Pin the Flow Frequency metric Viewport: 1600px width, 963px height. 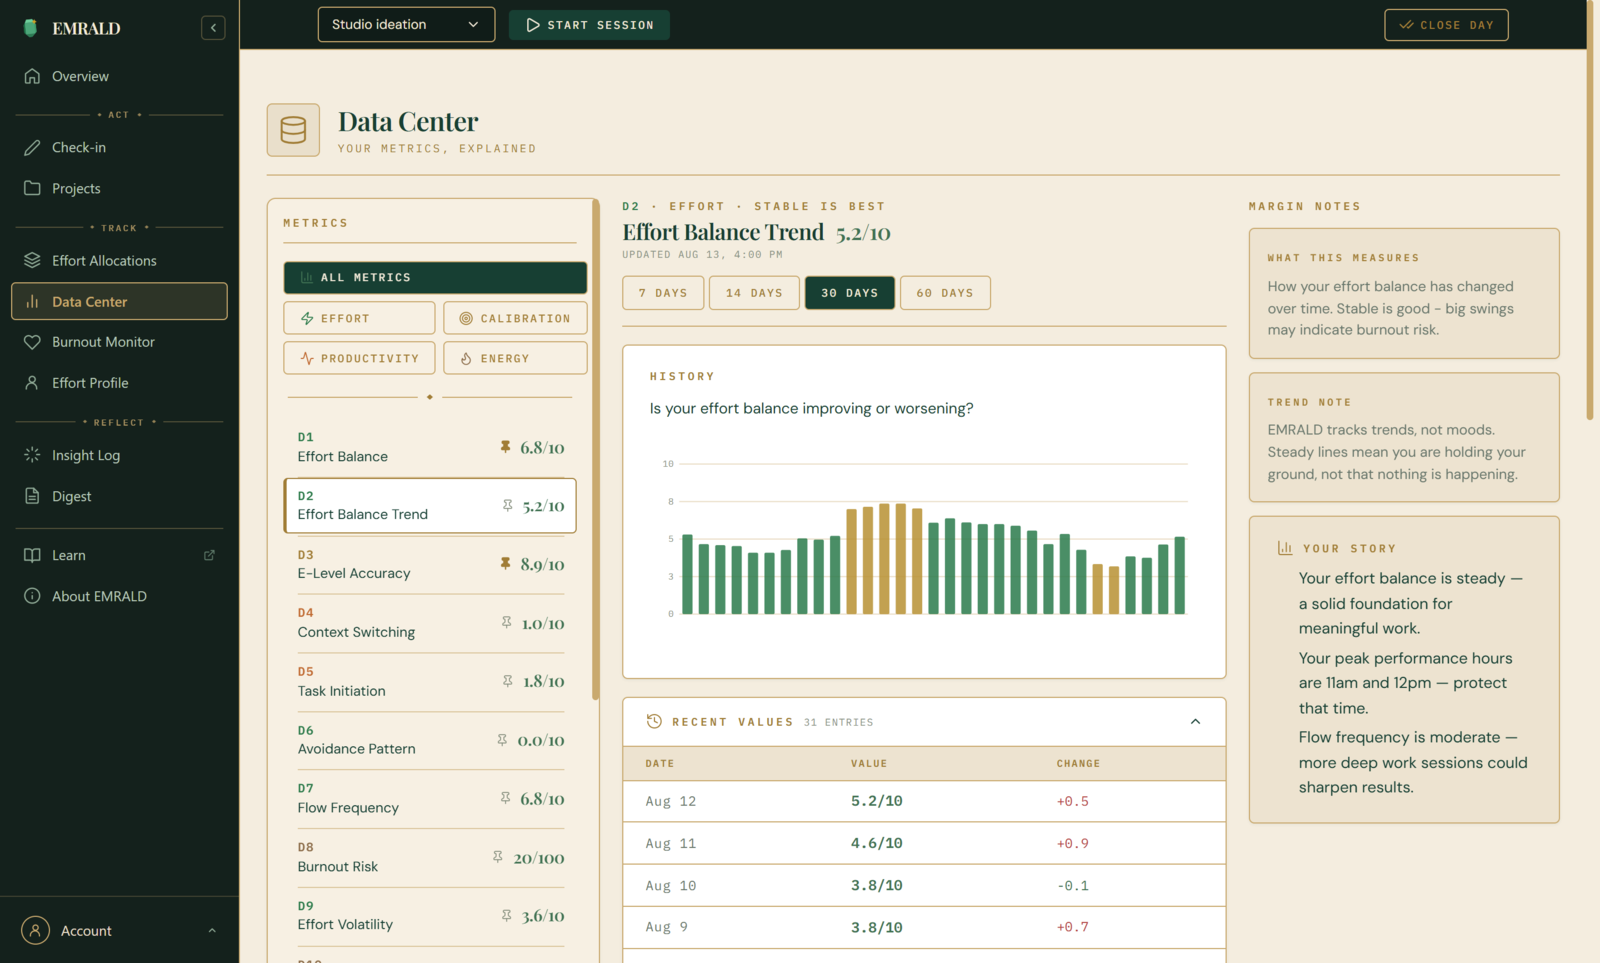point(505,798)
